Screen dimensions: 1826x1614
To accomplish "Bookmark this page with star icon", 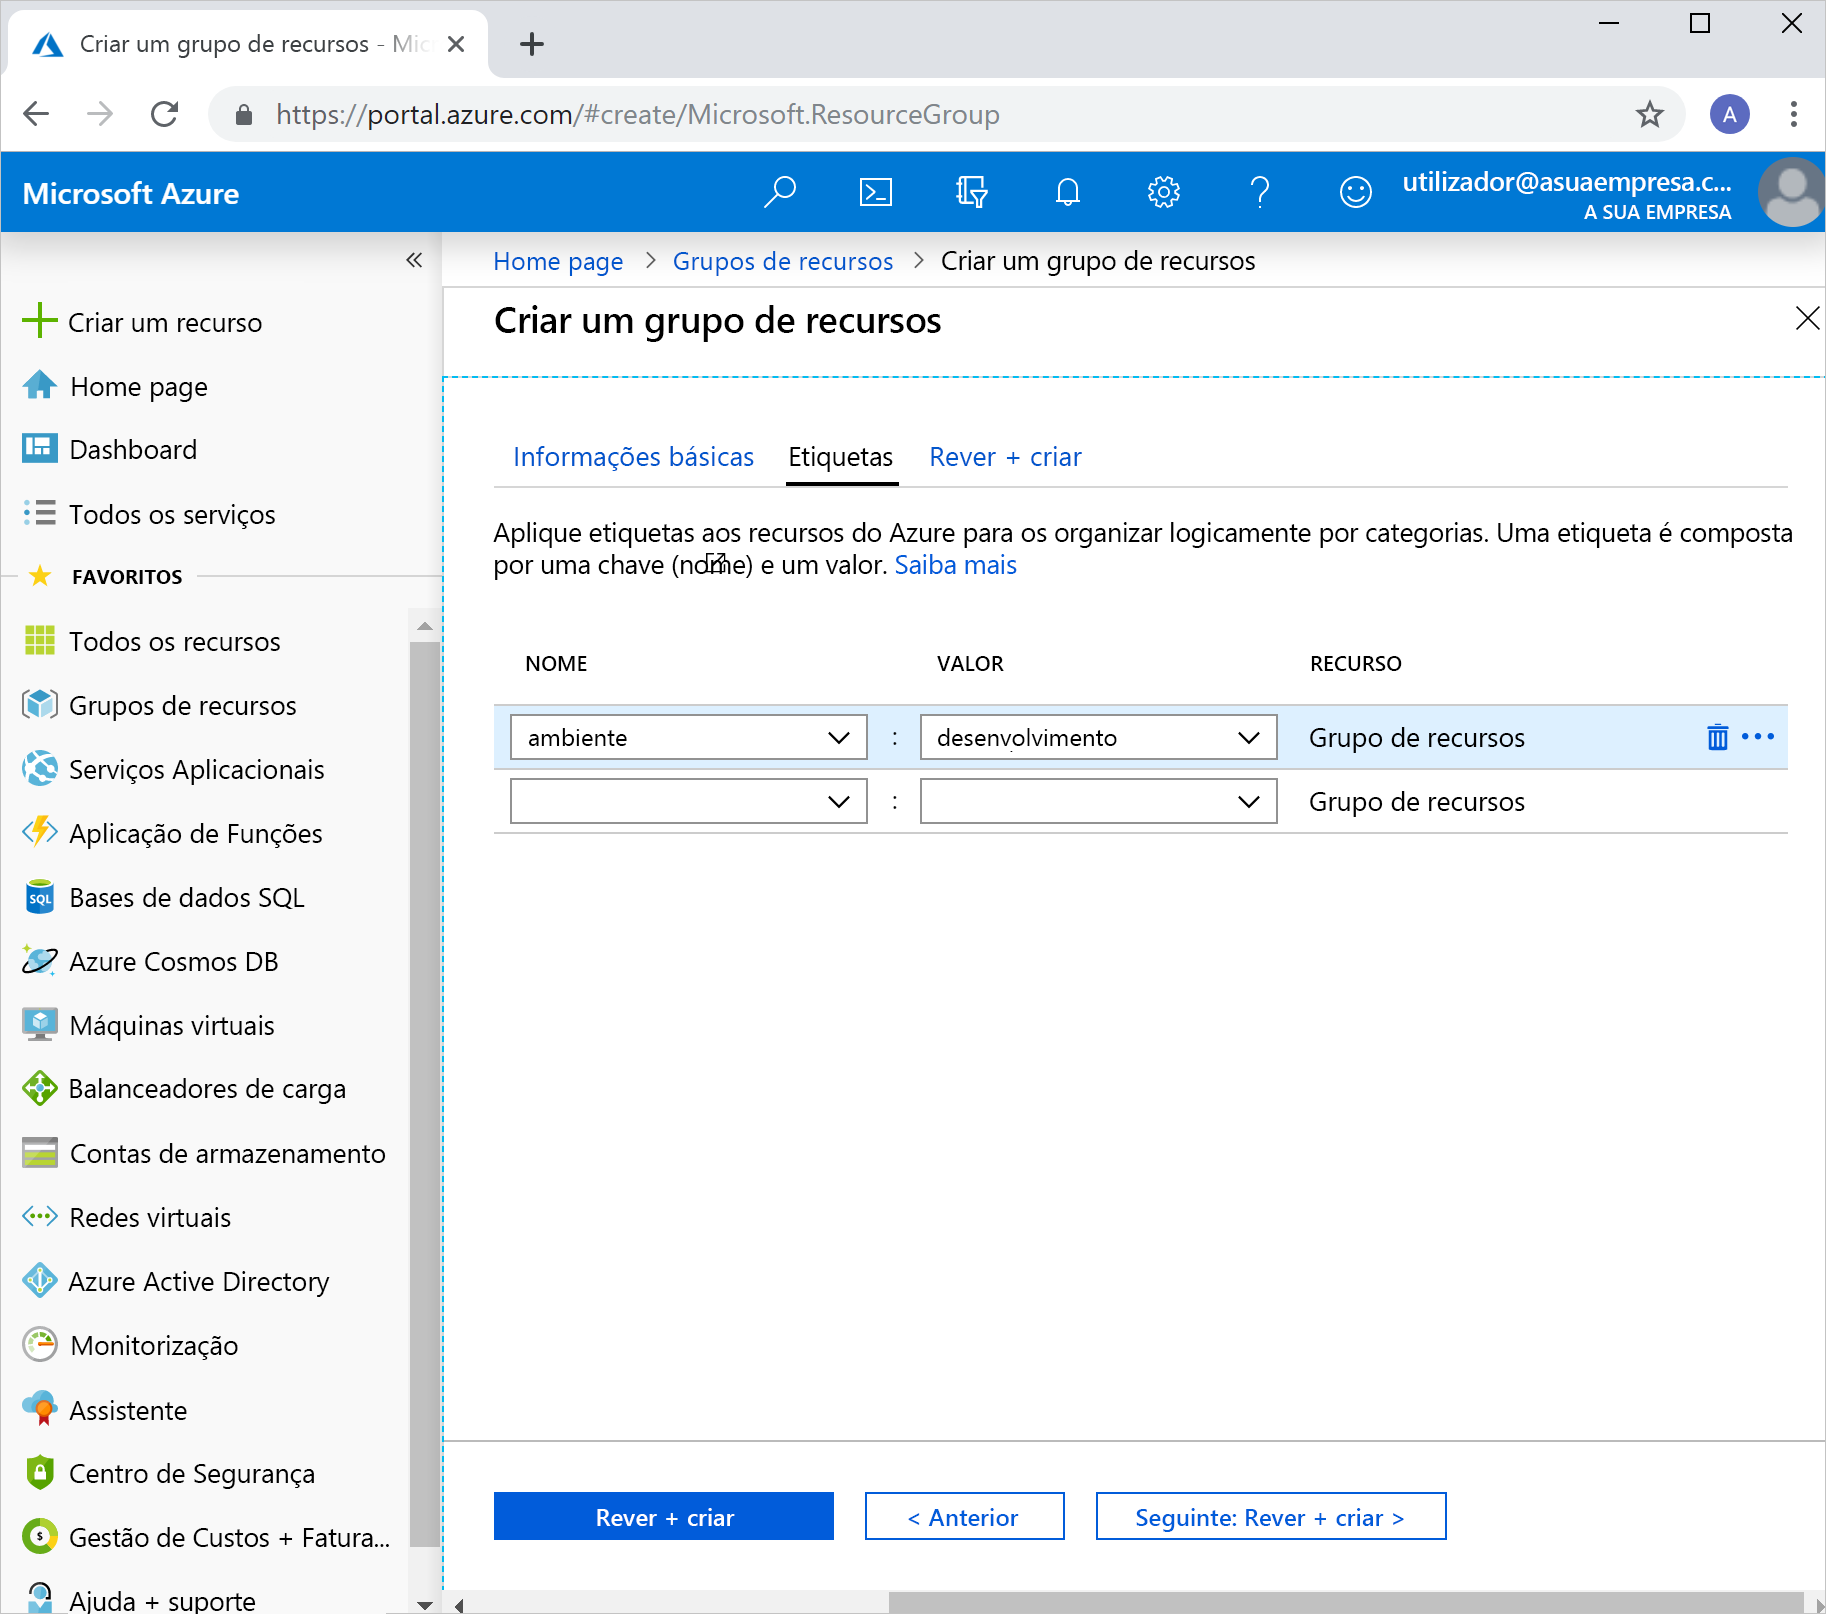I will pyautogui.click(x=1650, y=114).
